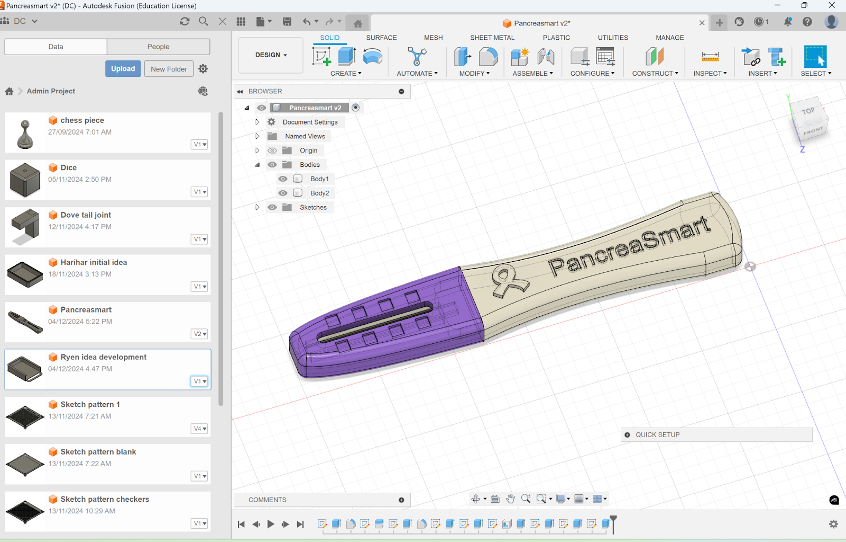Select the Fillet tool in Modify

488,57
